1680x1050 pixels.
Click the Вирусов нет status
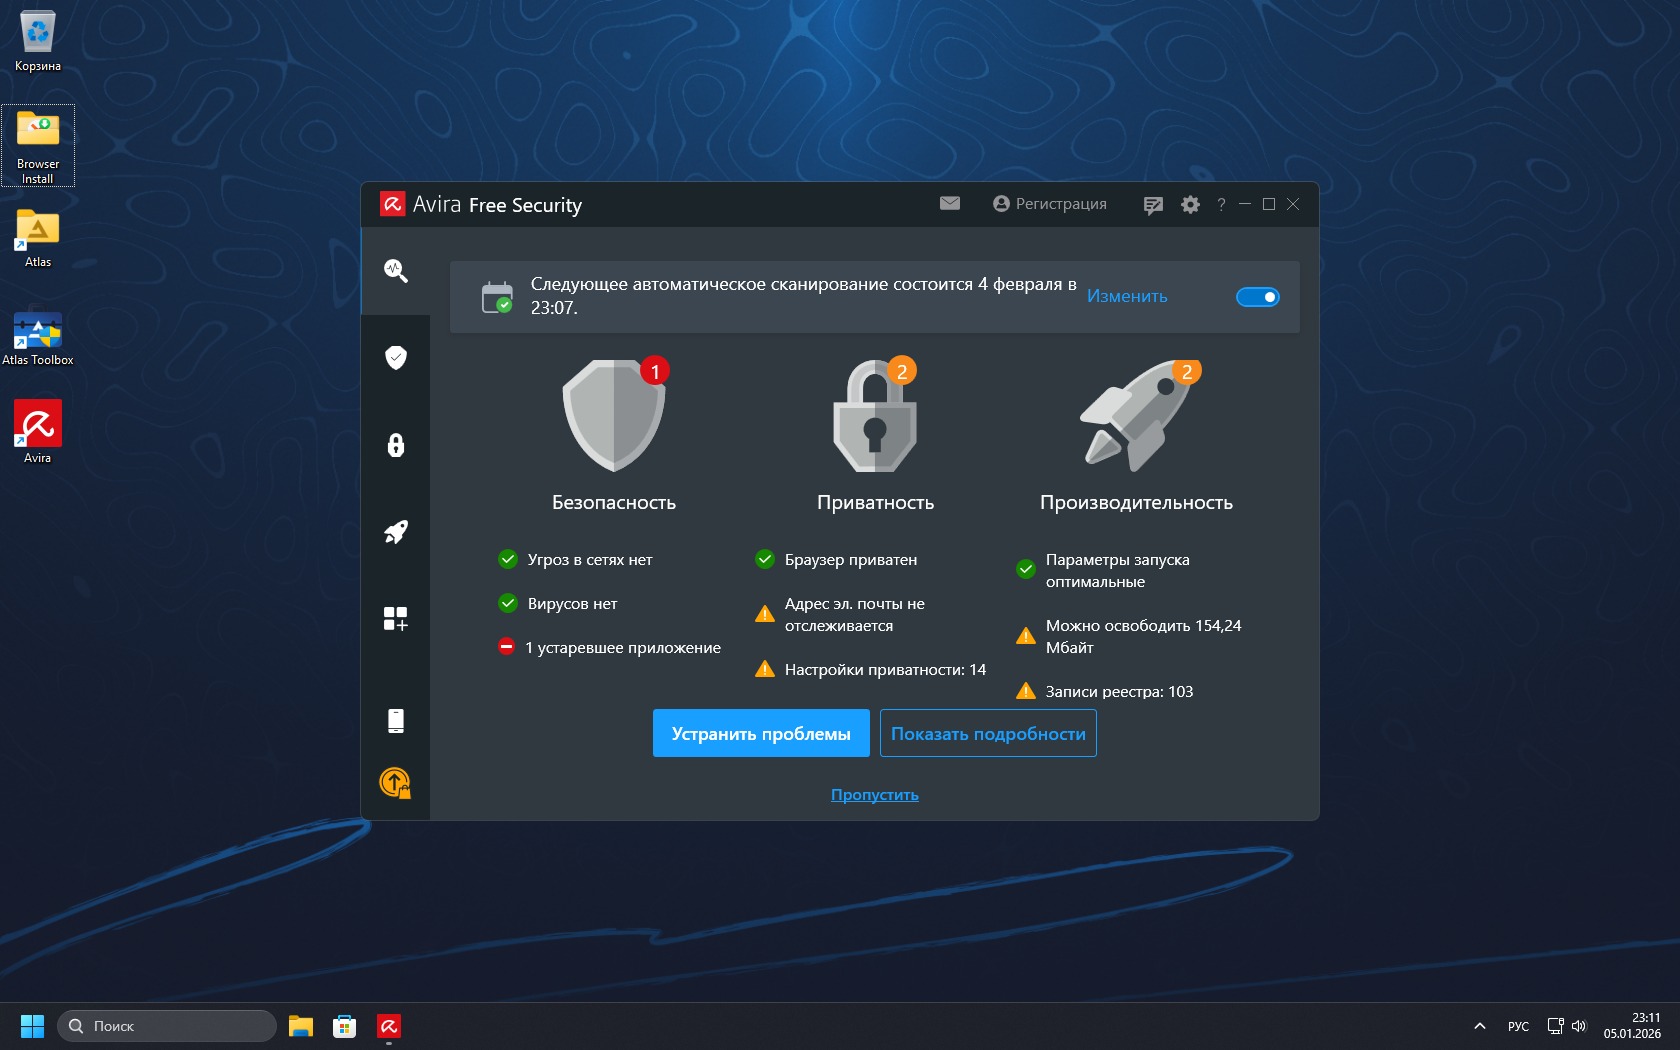(558, 604)
